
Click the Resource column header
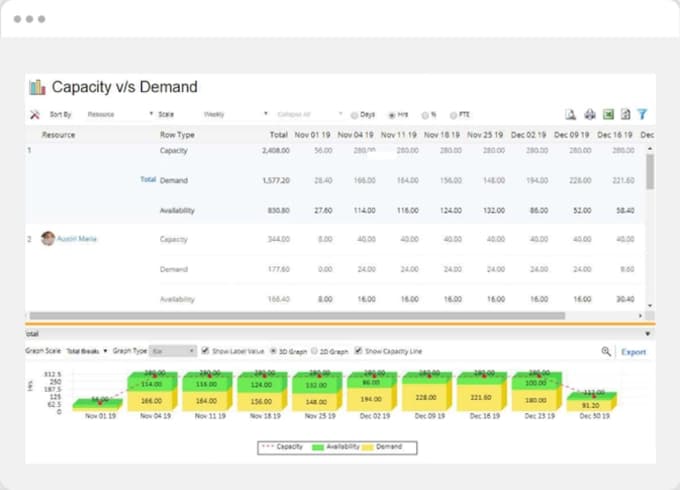click(58, 135)
